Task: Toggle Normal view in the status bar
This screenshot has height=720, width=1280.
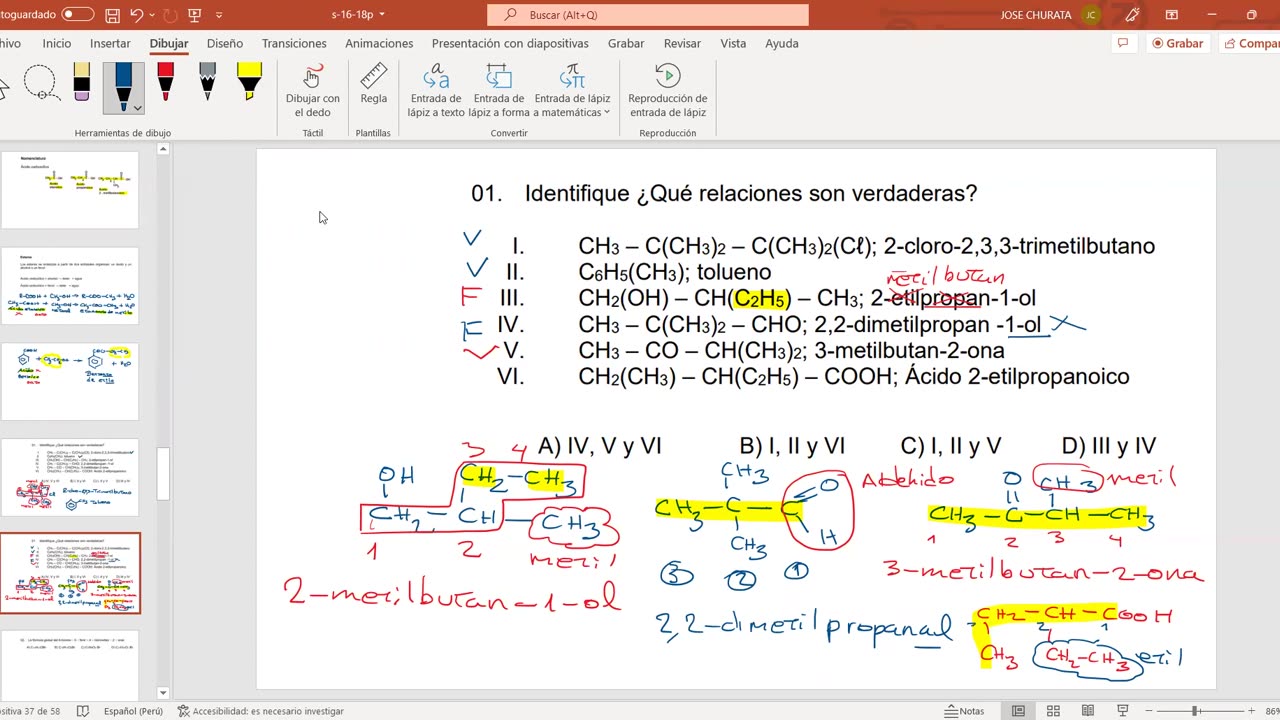Action: pos(1018,711)
